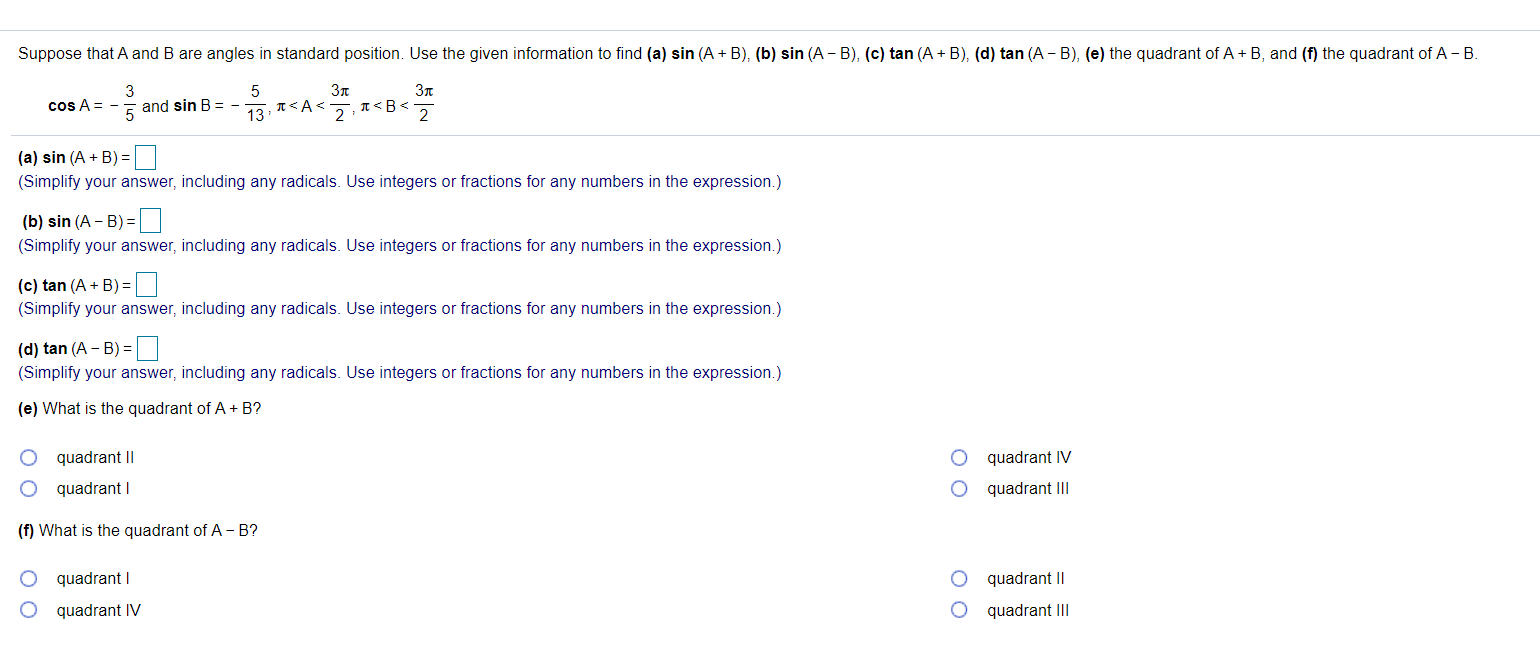1540x652 pixels.
Task: Click the quadrant II label under part (e)
Action: pos(95,457)
